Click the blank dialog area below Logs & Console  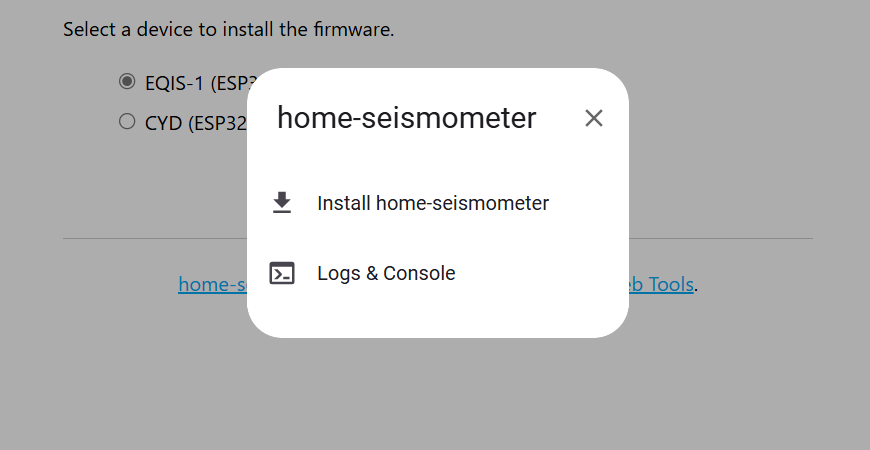(437, 315)
